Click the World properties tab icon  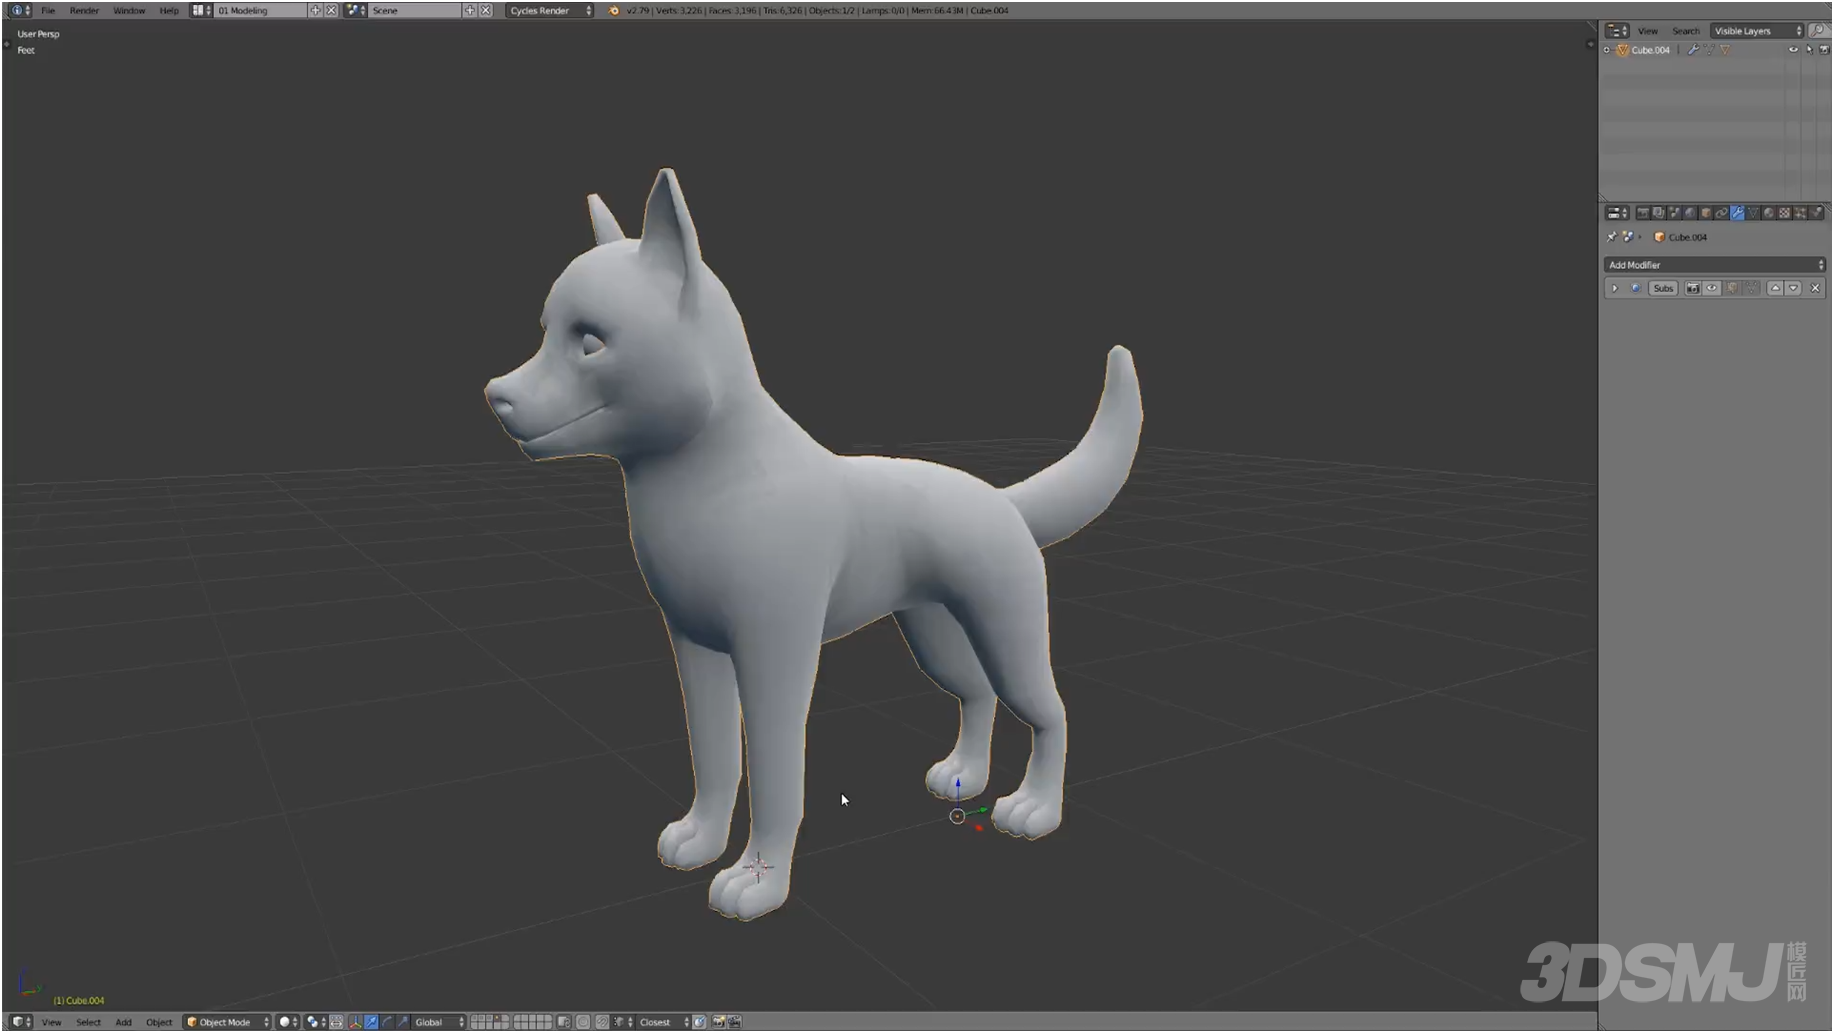pos(1690,213)
